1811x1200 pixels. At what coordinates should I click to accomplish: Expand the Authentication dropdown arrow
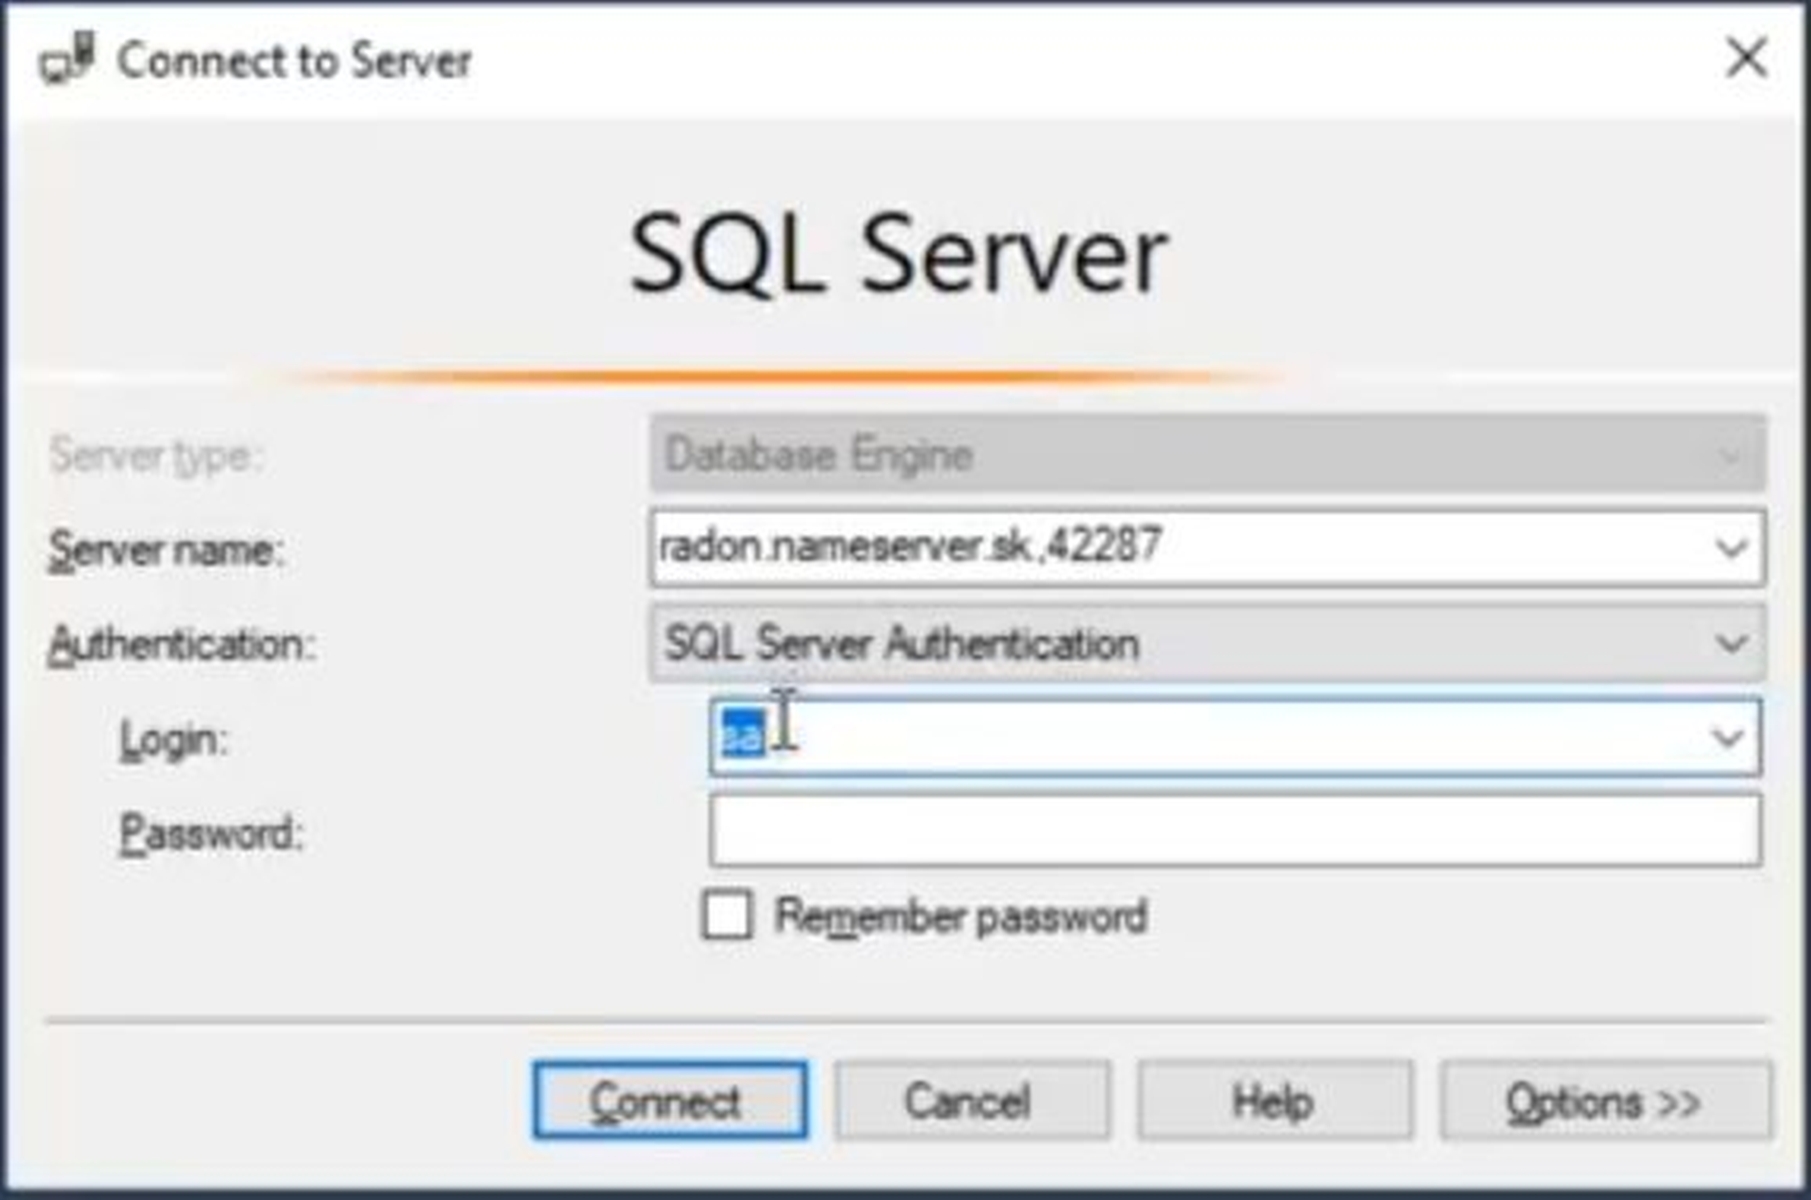[x=1731, y=643]
